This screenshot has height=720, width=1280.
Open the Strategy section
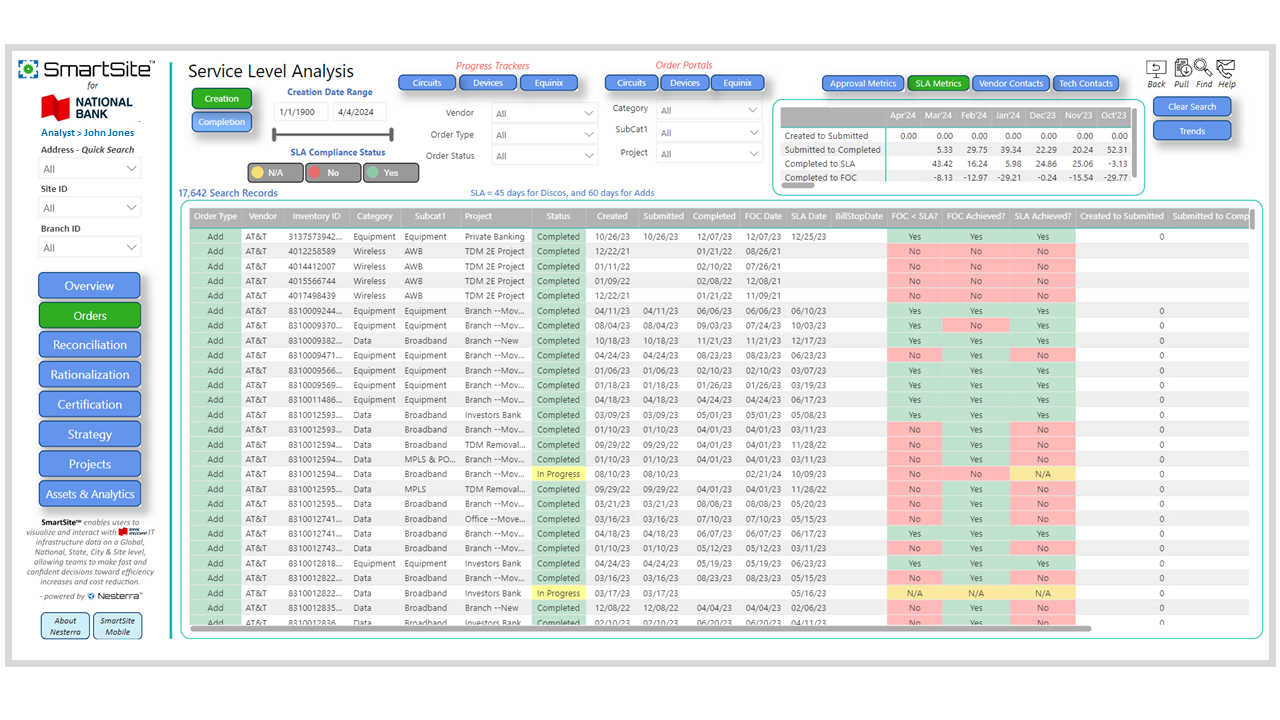89,434
